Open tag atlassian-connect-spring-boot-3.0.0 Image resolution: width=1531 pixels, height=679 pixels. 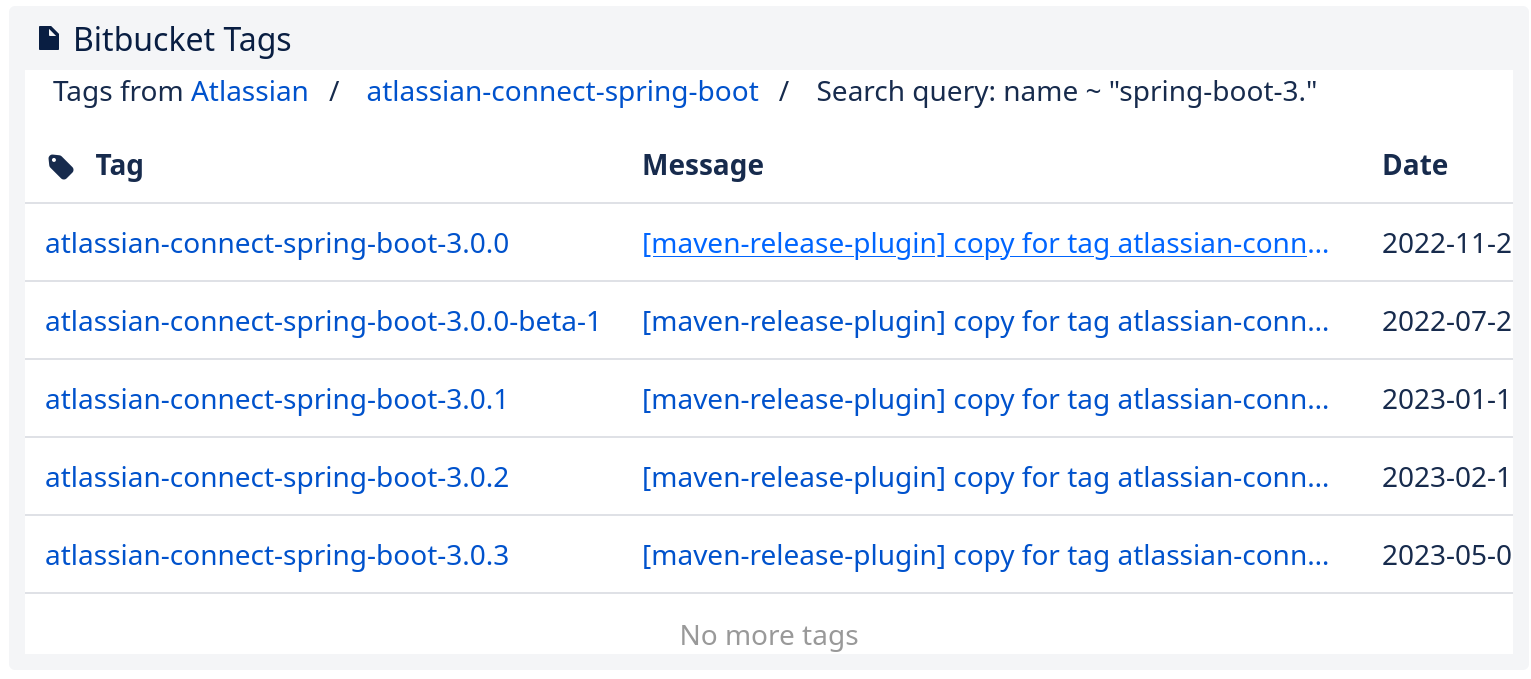coord(277,243)
